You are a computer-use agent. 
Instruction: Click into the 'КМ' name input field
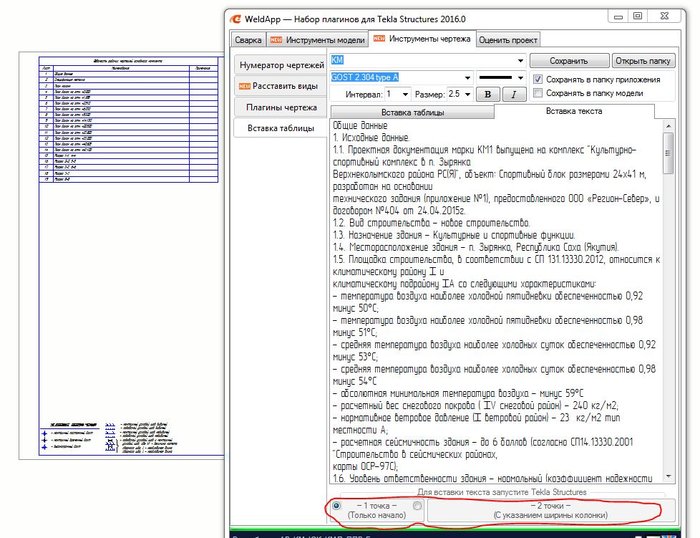coord(423,60)
